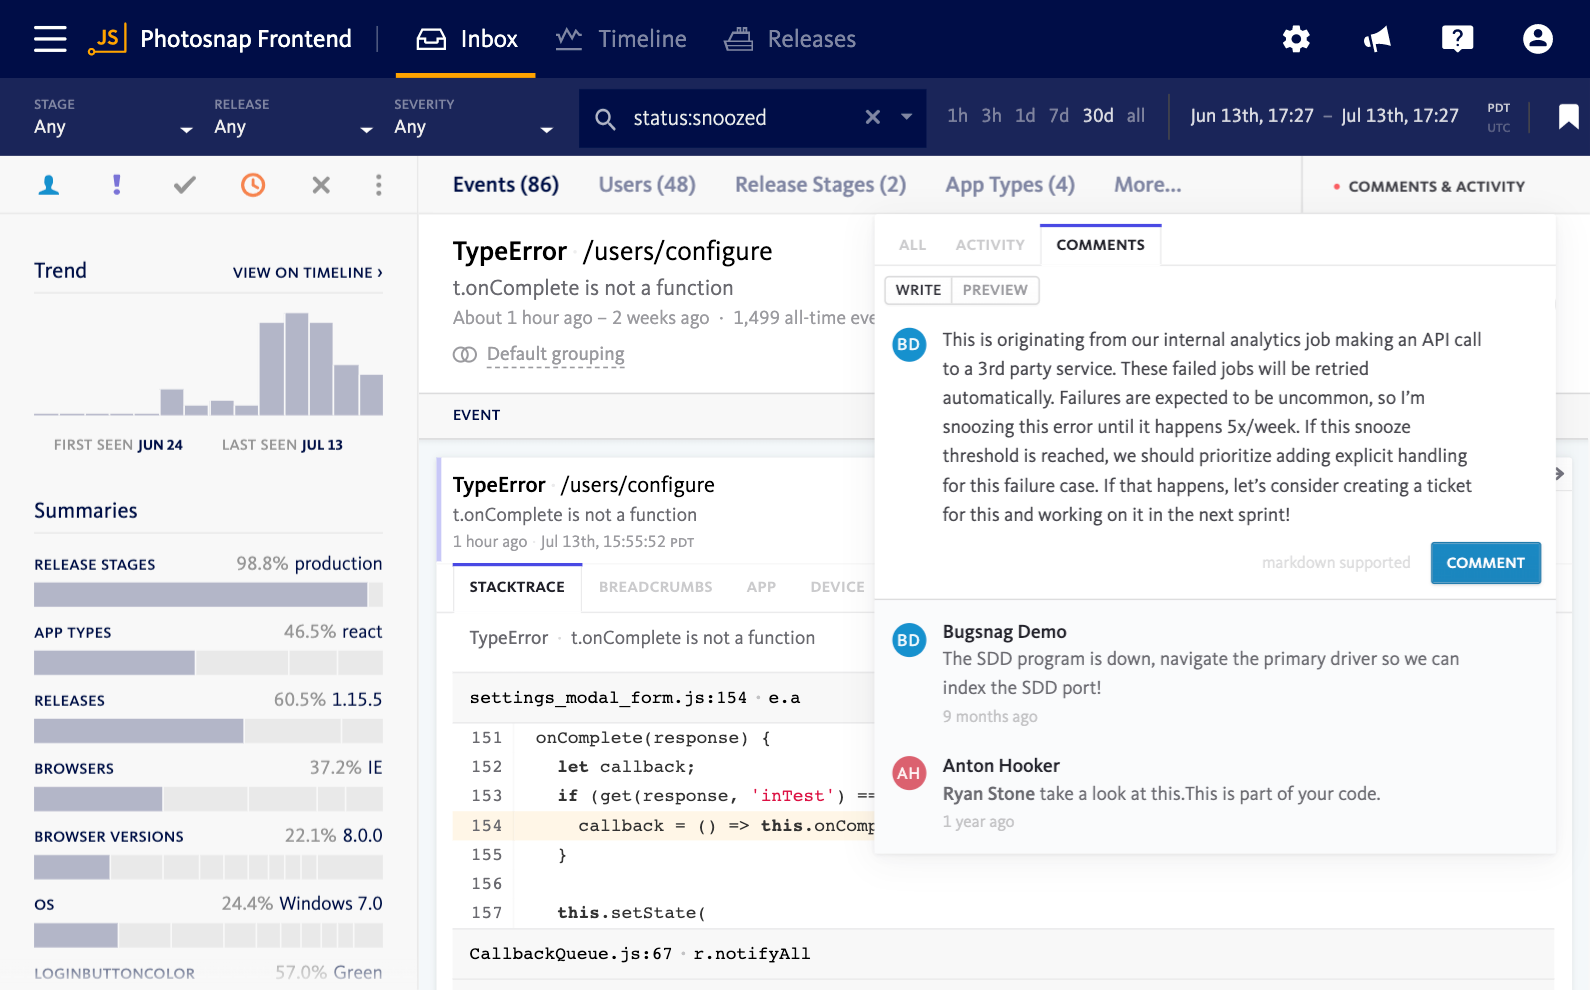Image resolution: width=1590 pixels, height=990 pixels.
Task: Click the assign collaborator person icon
Action: [48, 185]
